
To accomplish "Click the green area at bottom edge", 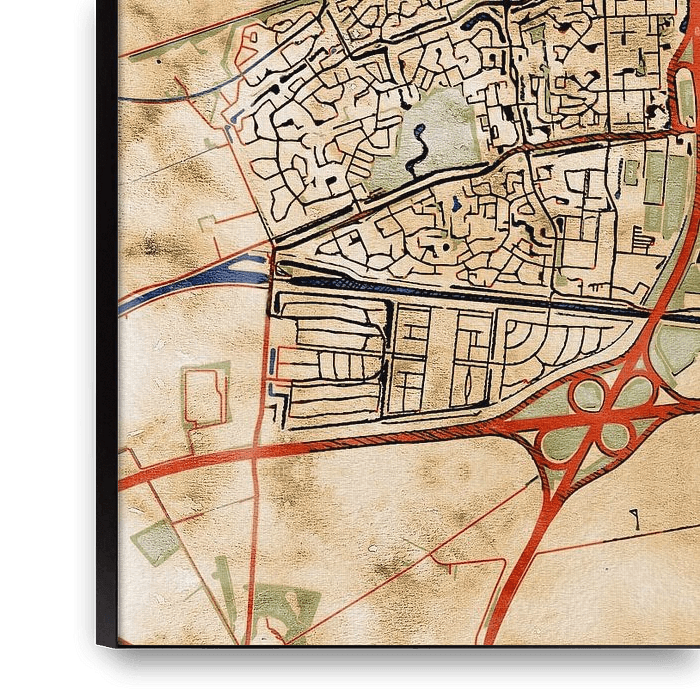I will coord(285,606).
